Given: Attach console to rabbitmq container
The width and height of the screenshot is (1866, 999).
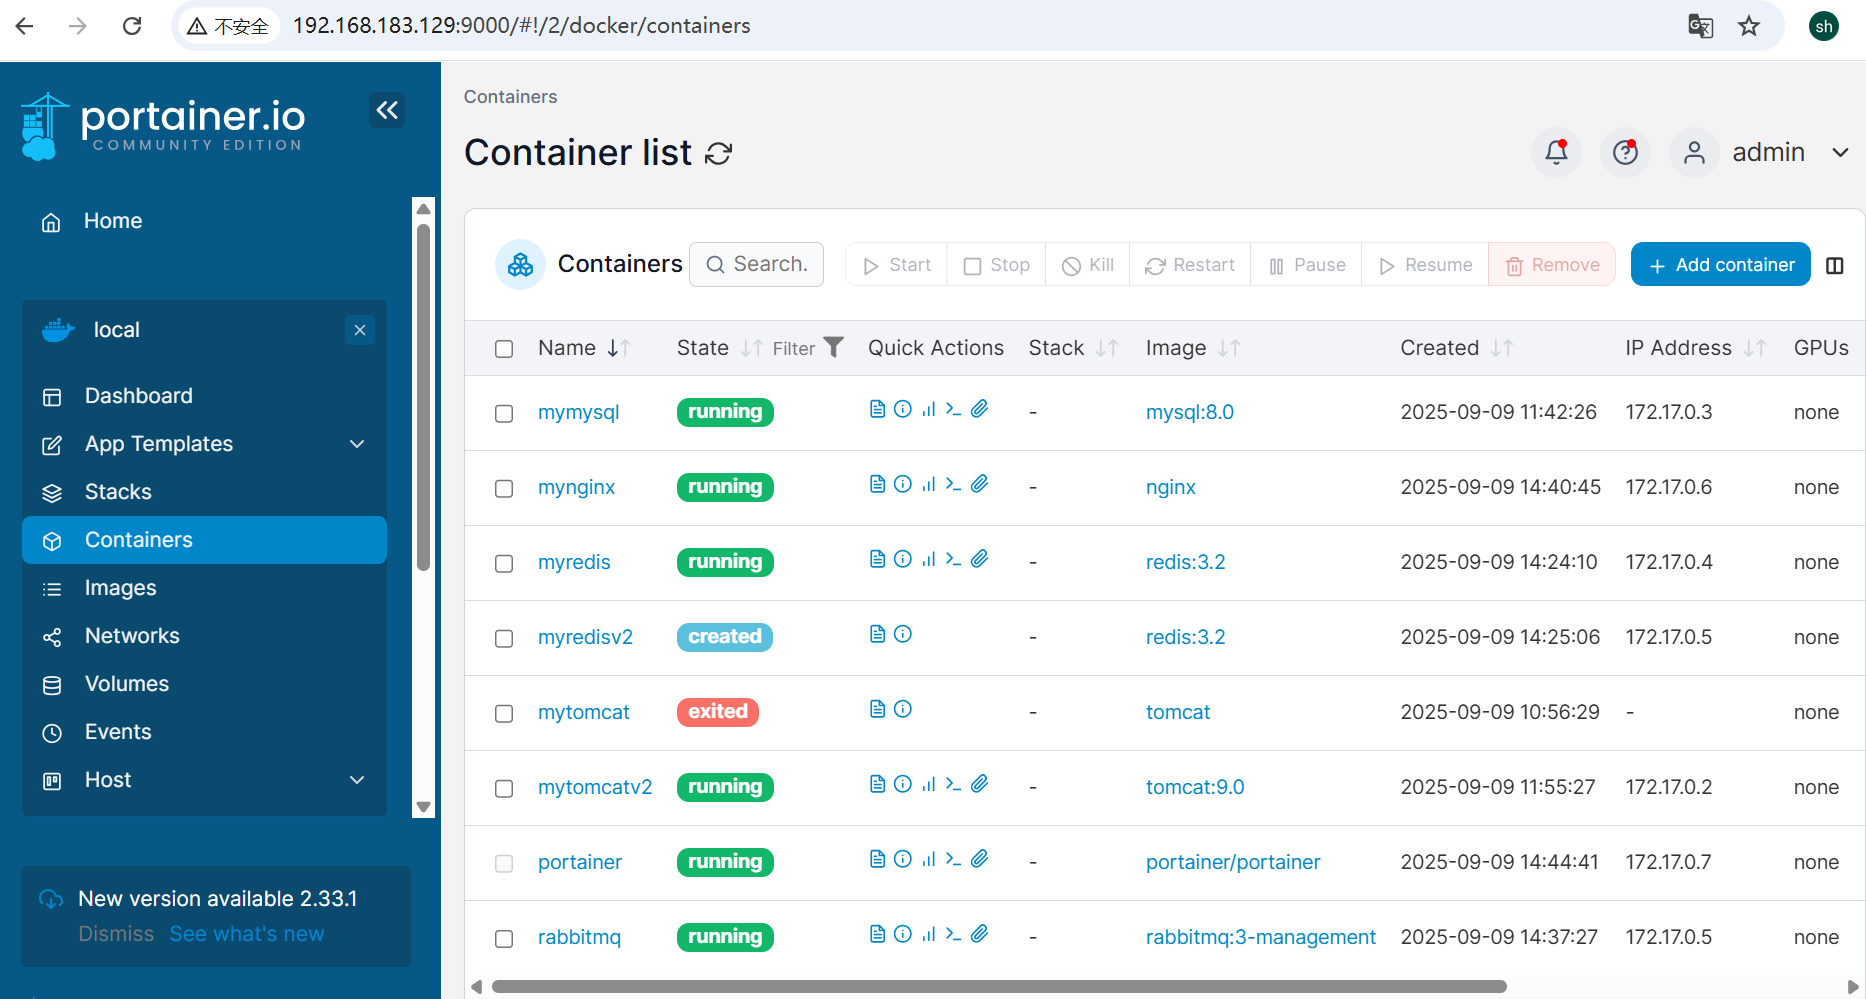Looking at the screenshot, I should [x=980, y=933].
